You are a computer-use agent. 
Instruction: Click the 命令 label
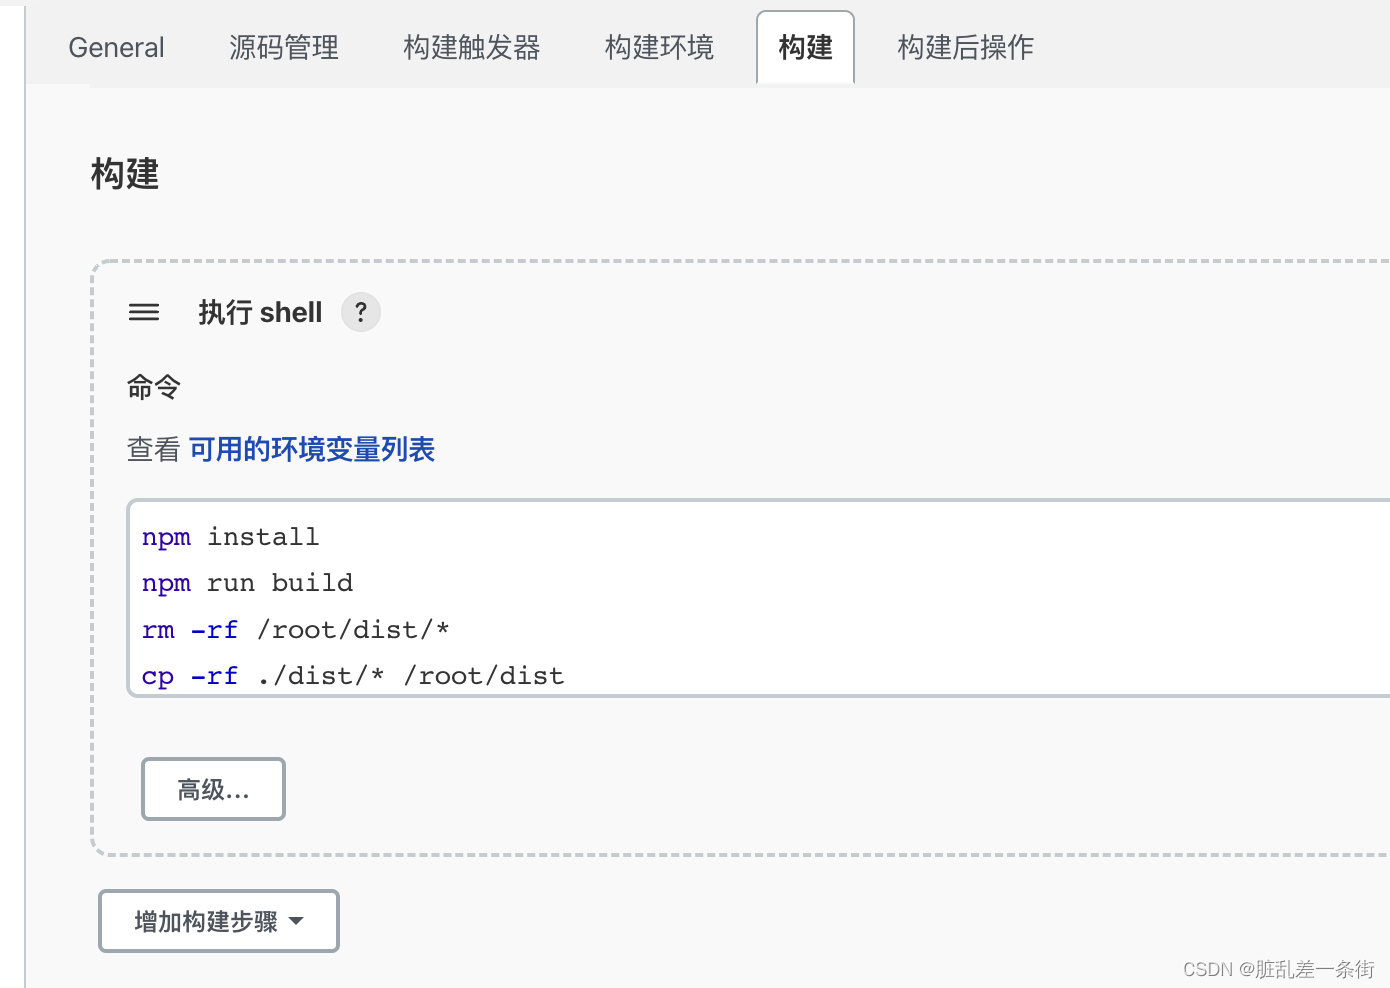154,386
